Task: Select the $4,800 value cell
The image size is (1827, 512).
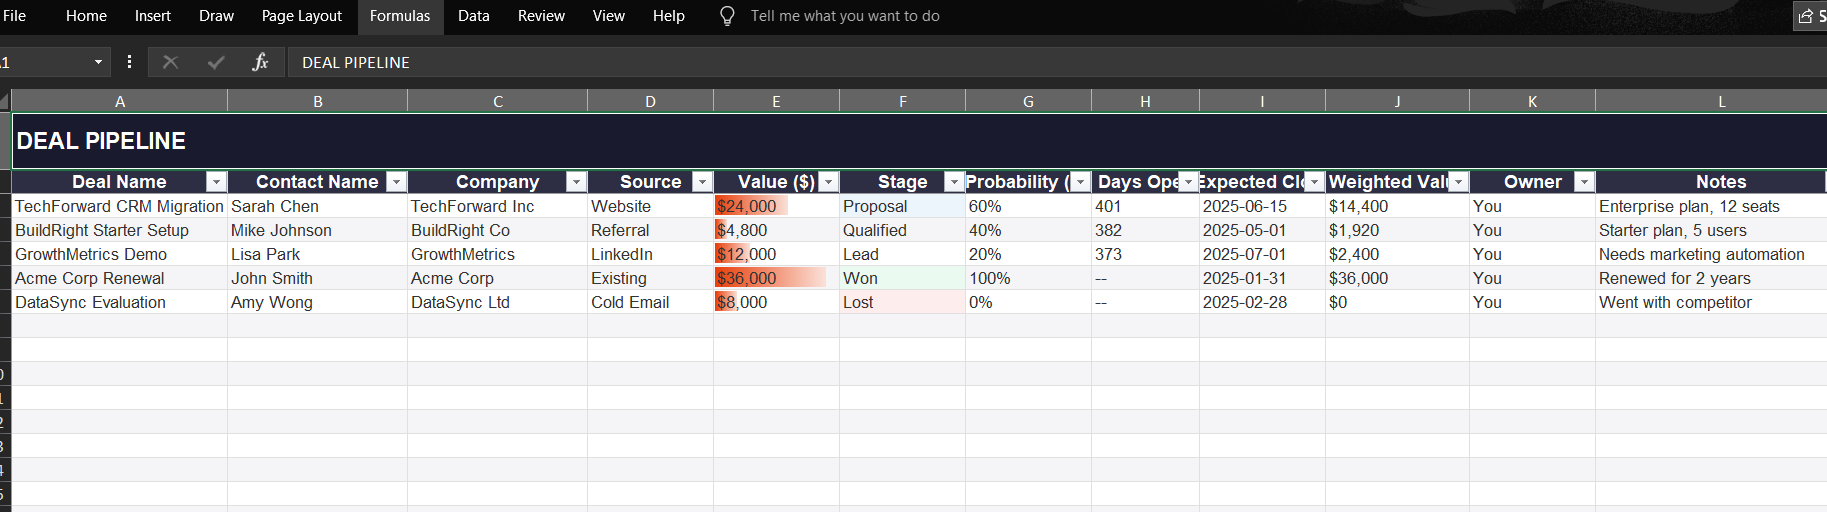Action: click(x=776, y=230)
